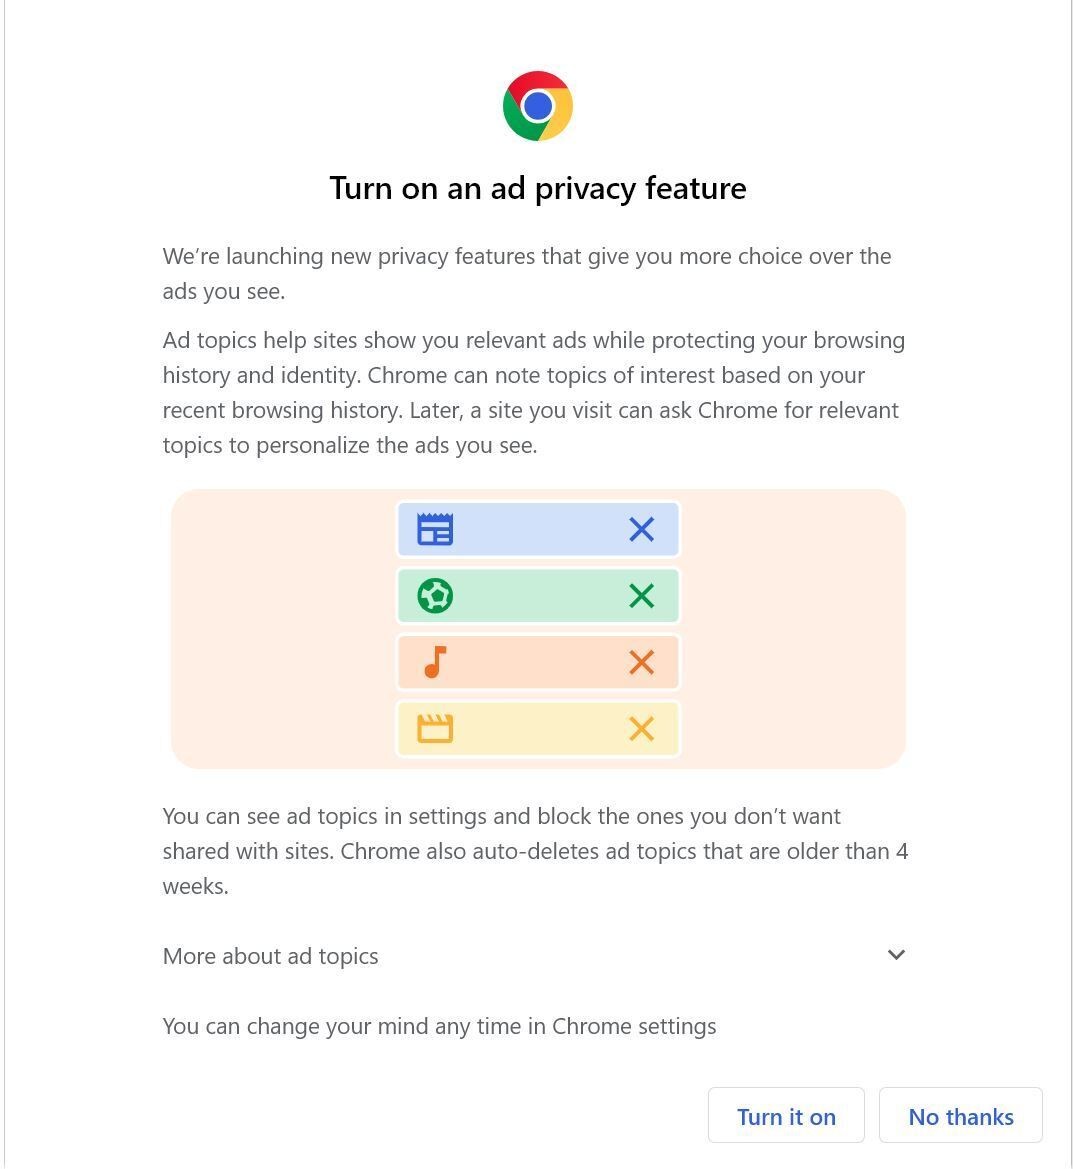
Task: Decline with the No thanks button
Action: [960, 1115]
